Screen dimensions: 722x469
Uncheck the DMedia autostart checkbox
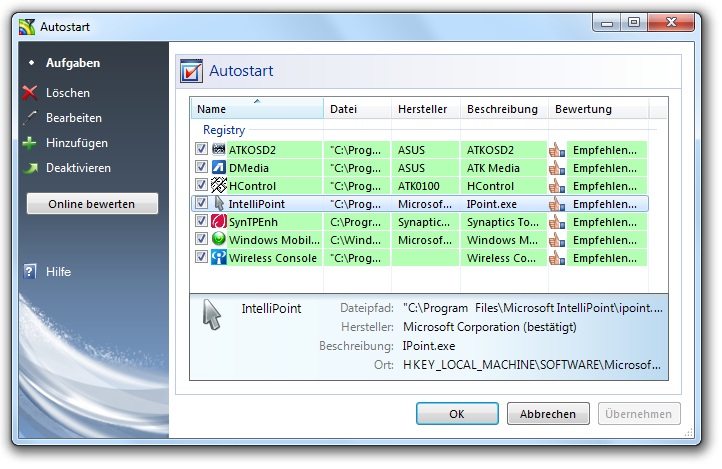click(201, 167)
